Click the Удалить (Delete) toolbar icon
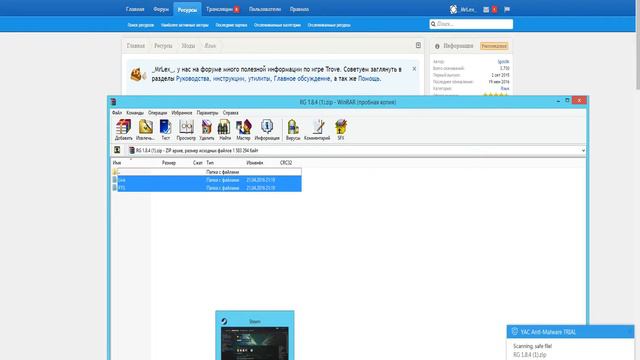 pyautogui.click(x=207, y=130)
